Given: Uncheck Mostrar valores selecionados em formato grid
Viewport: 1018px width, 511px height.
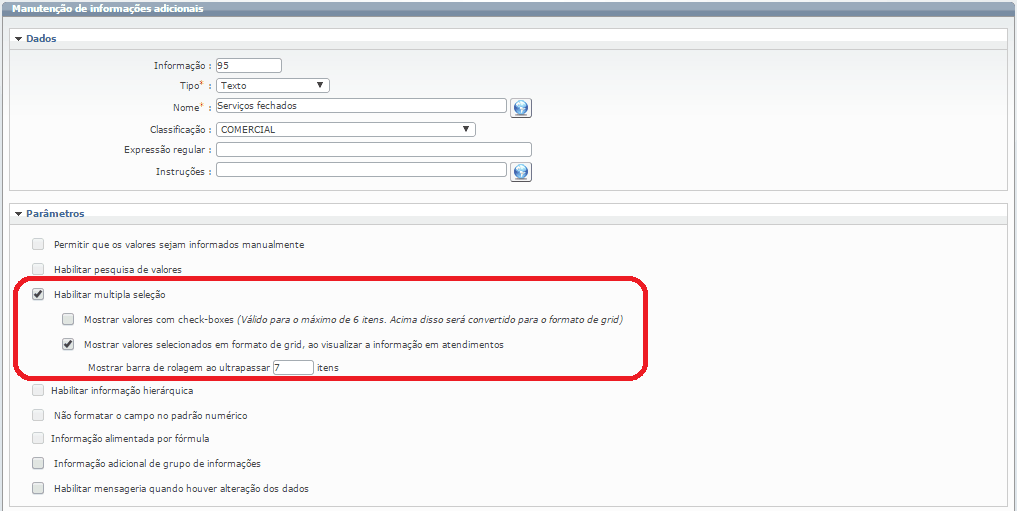Looking at the screenshot, I should (x=68, y=344).
